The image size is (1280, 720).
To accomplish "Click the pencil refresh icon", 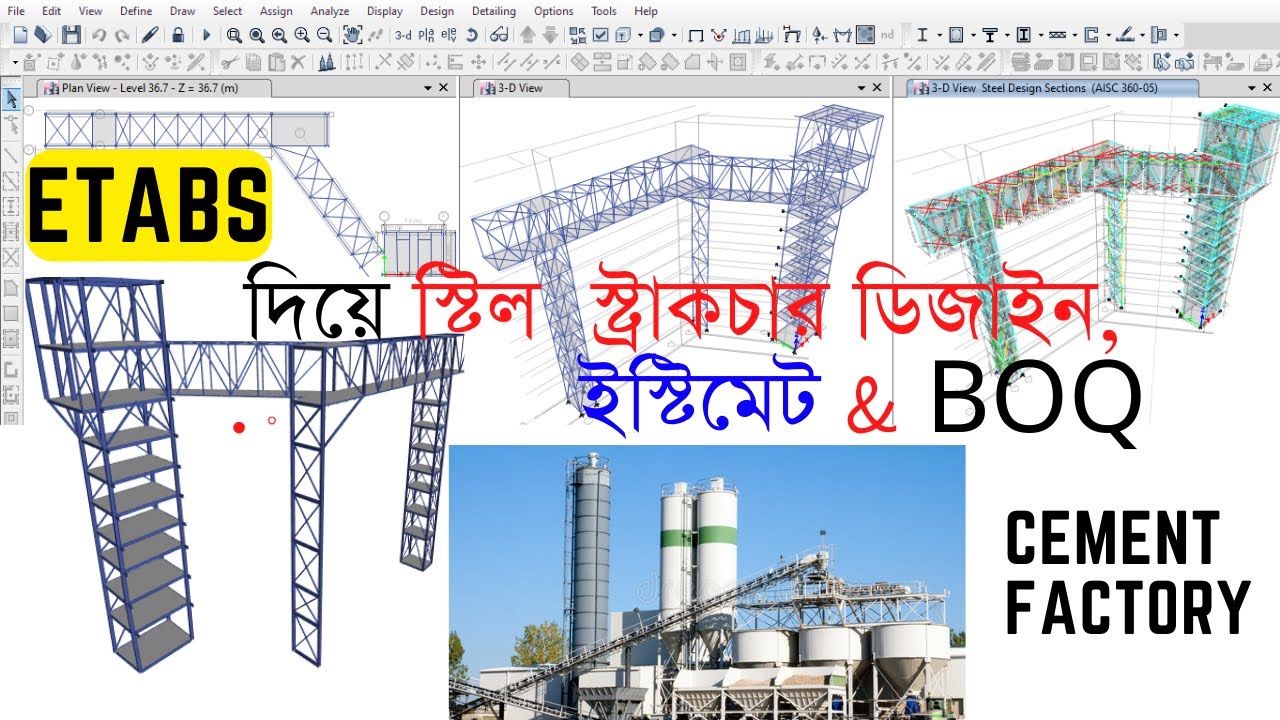I will click(150, 35).
